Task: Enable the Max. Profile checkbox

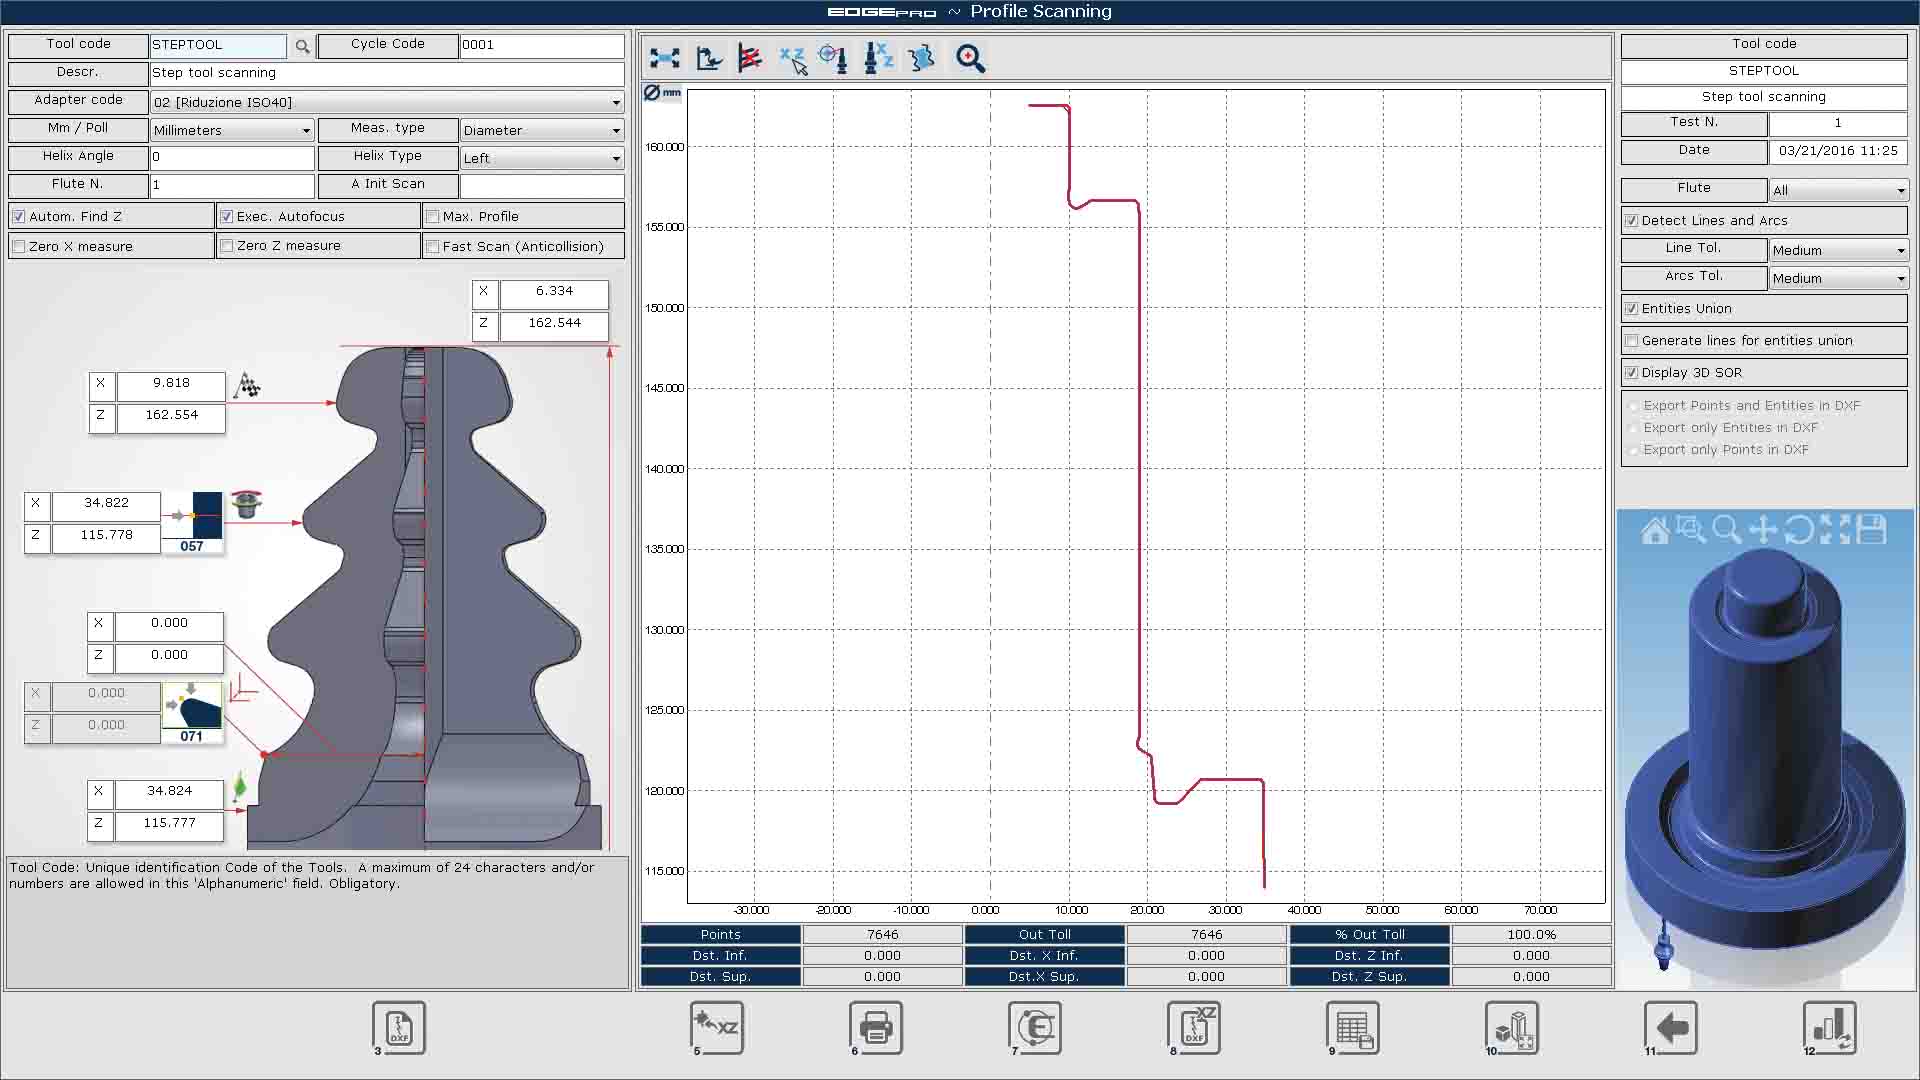Action: pyautogui.click(x=433, y=217)
